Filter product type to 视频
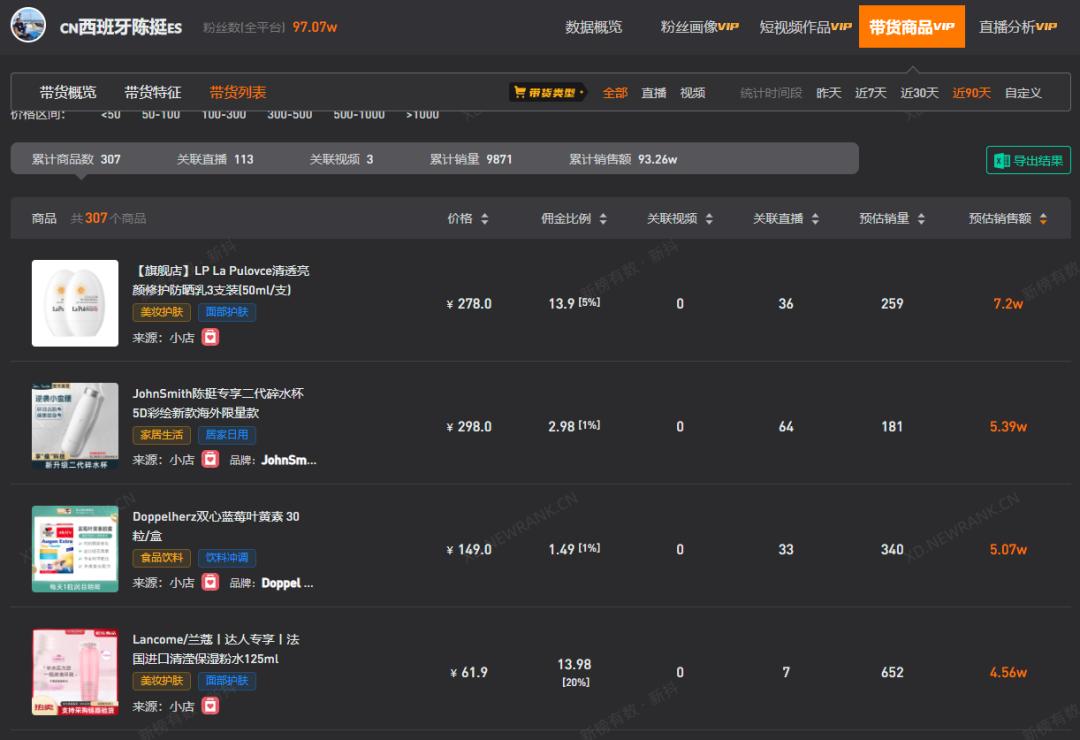This screenshot has height=740, width=1080. coord(693,93)
